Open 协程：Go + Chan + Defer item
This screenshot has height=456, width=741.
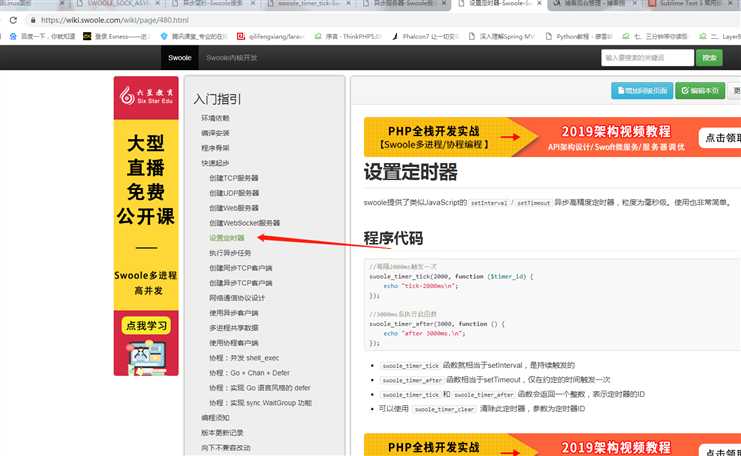click(x=250, y=373)
